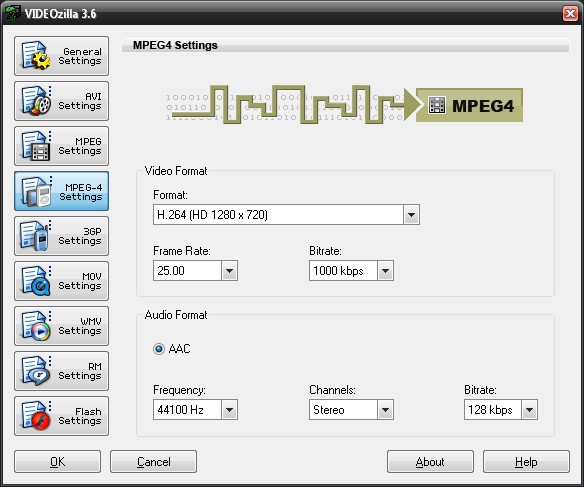This screenshot has height=487, width=584.
Task: Expand the video Format dropdown
Action: (x=411, y=215)
